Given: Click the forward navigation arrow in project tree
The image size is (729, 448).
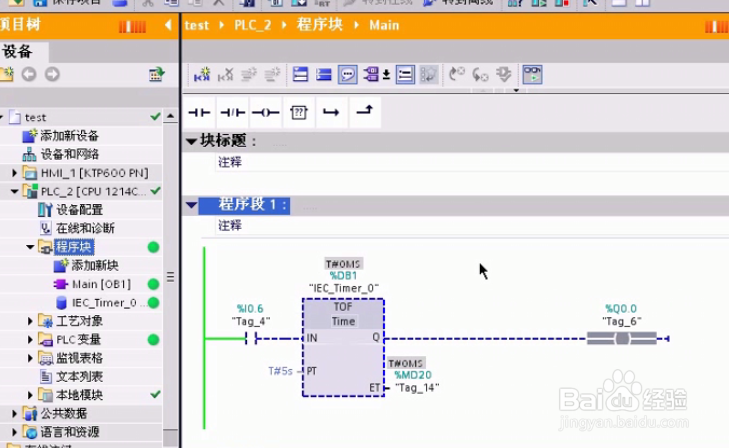Looking at the screenshot, I should click(x=52, y=74).
